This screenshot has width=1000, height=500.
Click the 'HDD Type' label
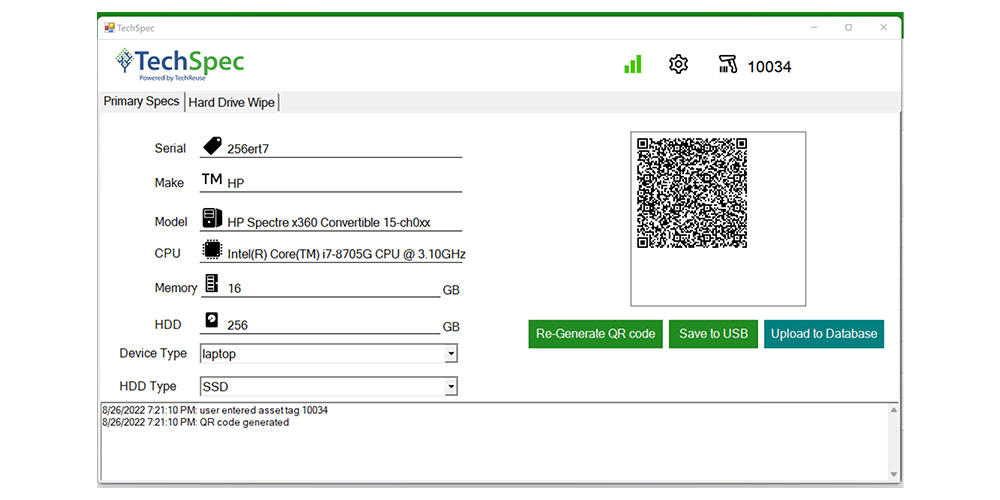click(x=147, y=386)
